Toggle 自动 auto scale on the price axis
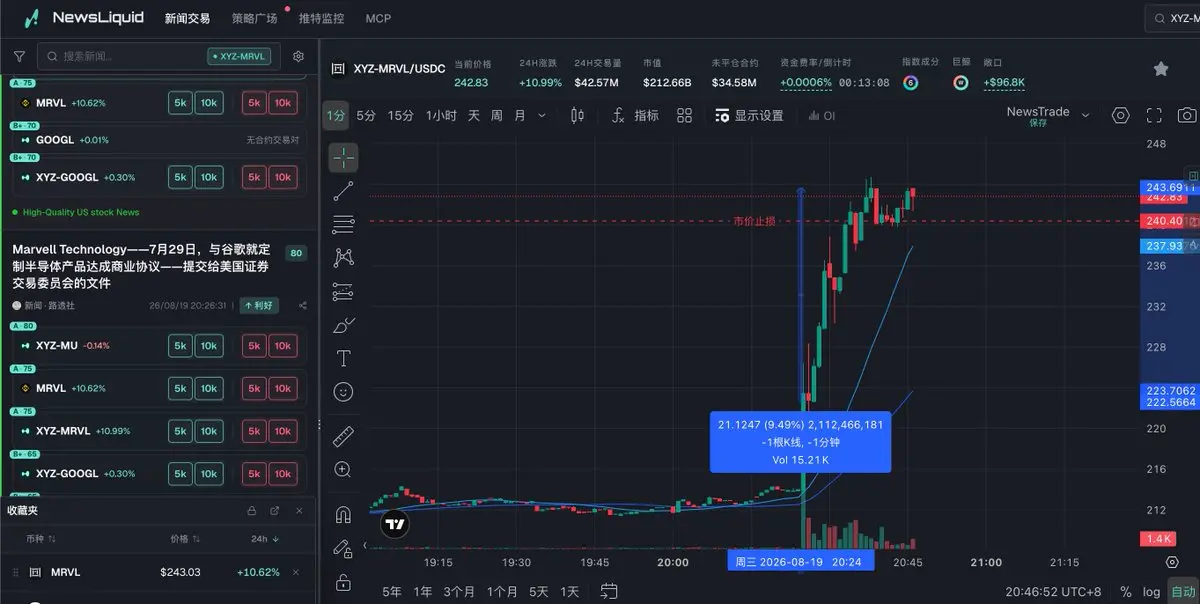This screenshot has height=604, width=1200. click(x=1182, y=591)
